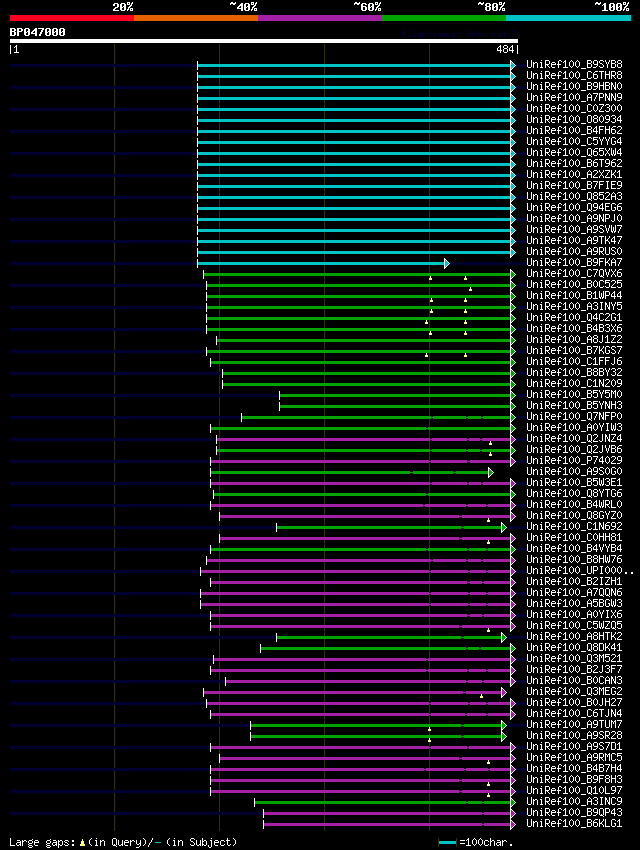Click the cyan ~100% legend segment
640x850 pixels.
point(568,18)
